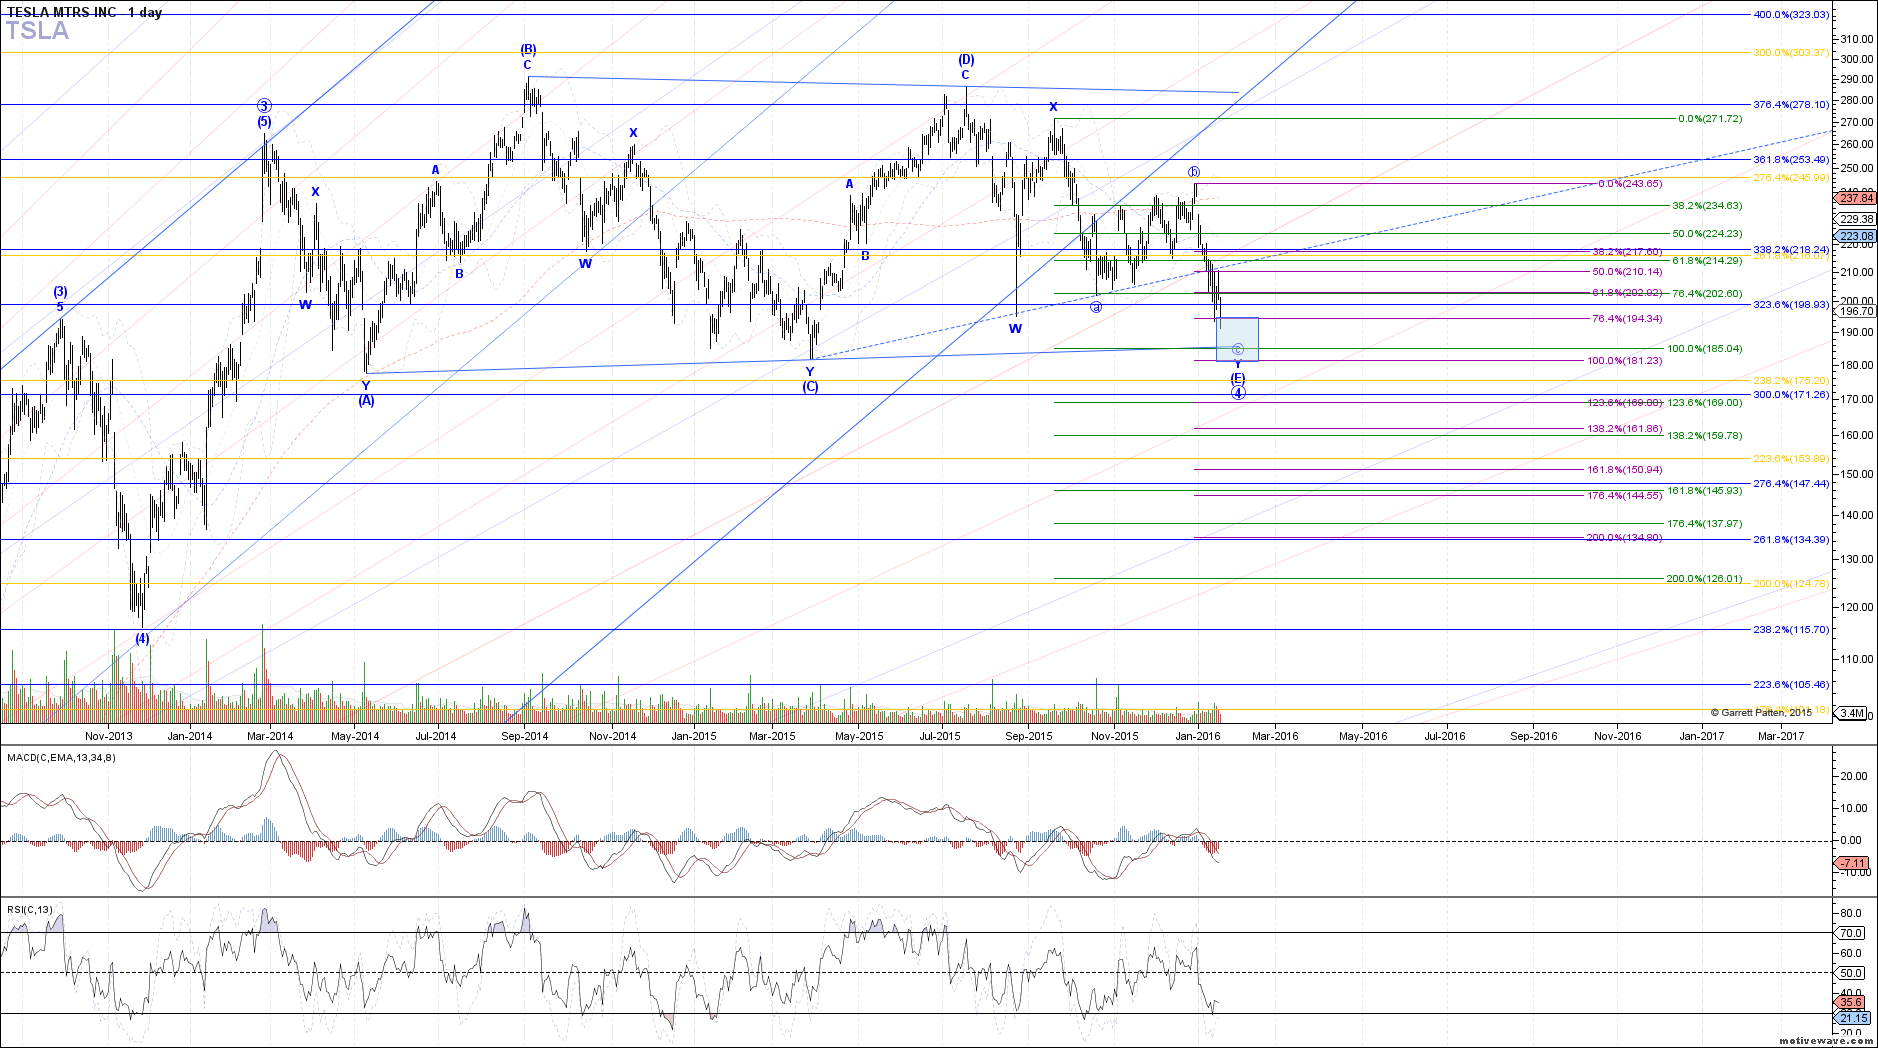
Task: Click the 400.0%(323.03) Fibonacci level label
Action: click(x=1792, y=14)
